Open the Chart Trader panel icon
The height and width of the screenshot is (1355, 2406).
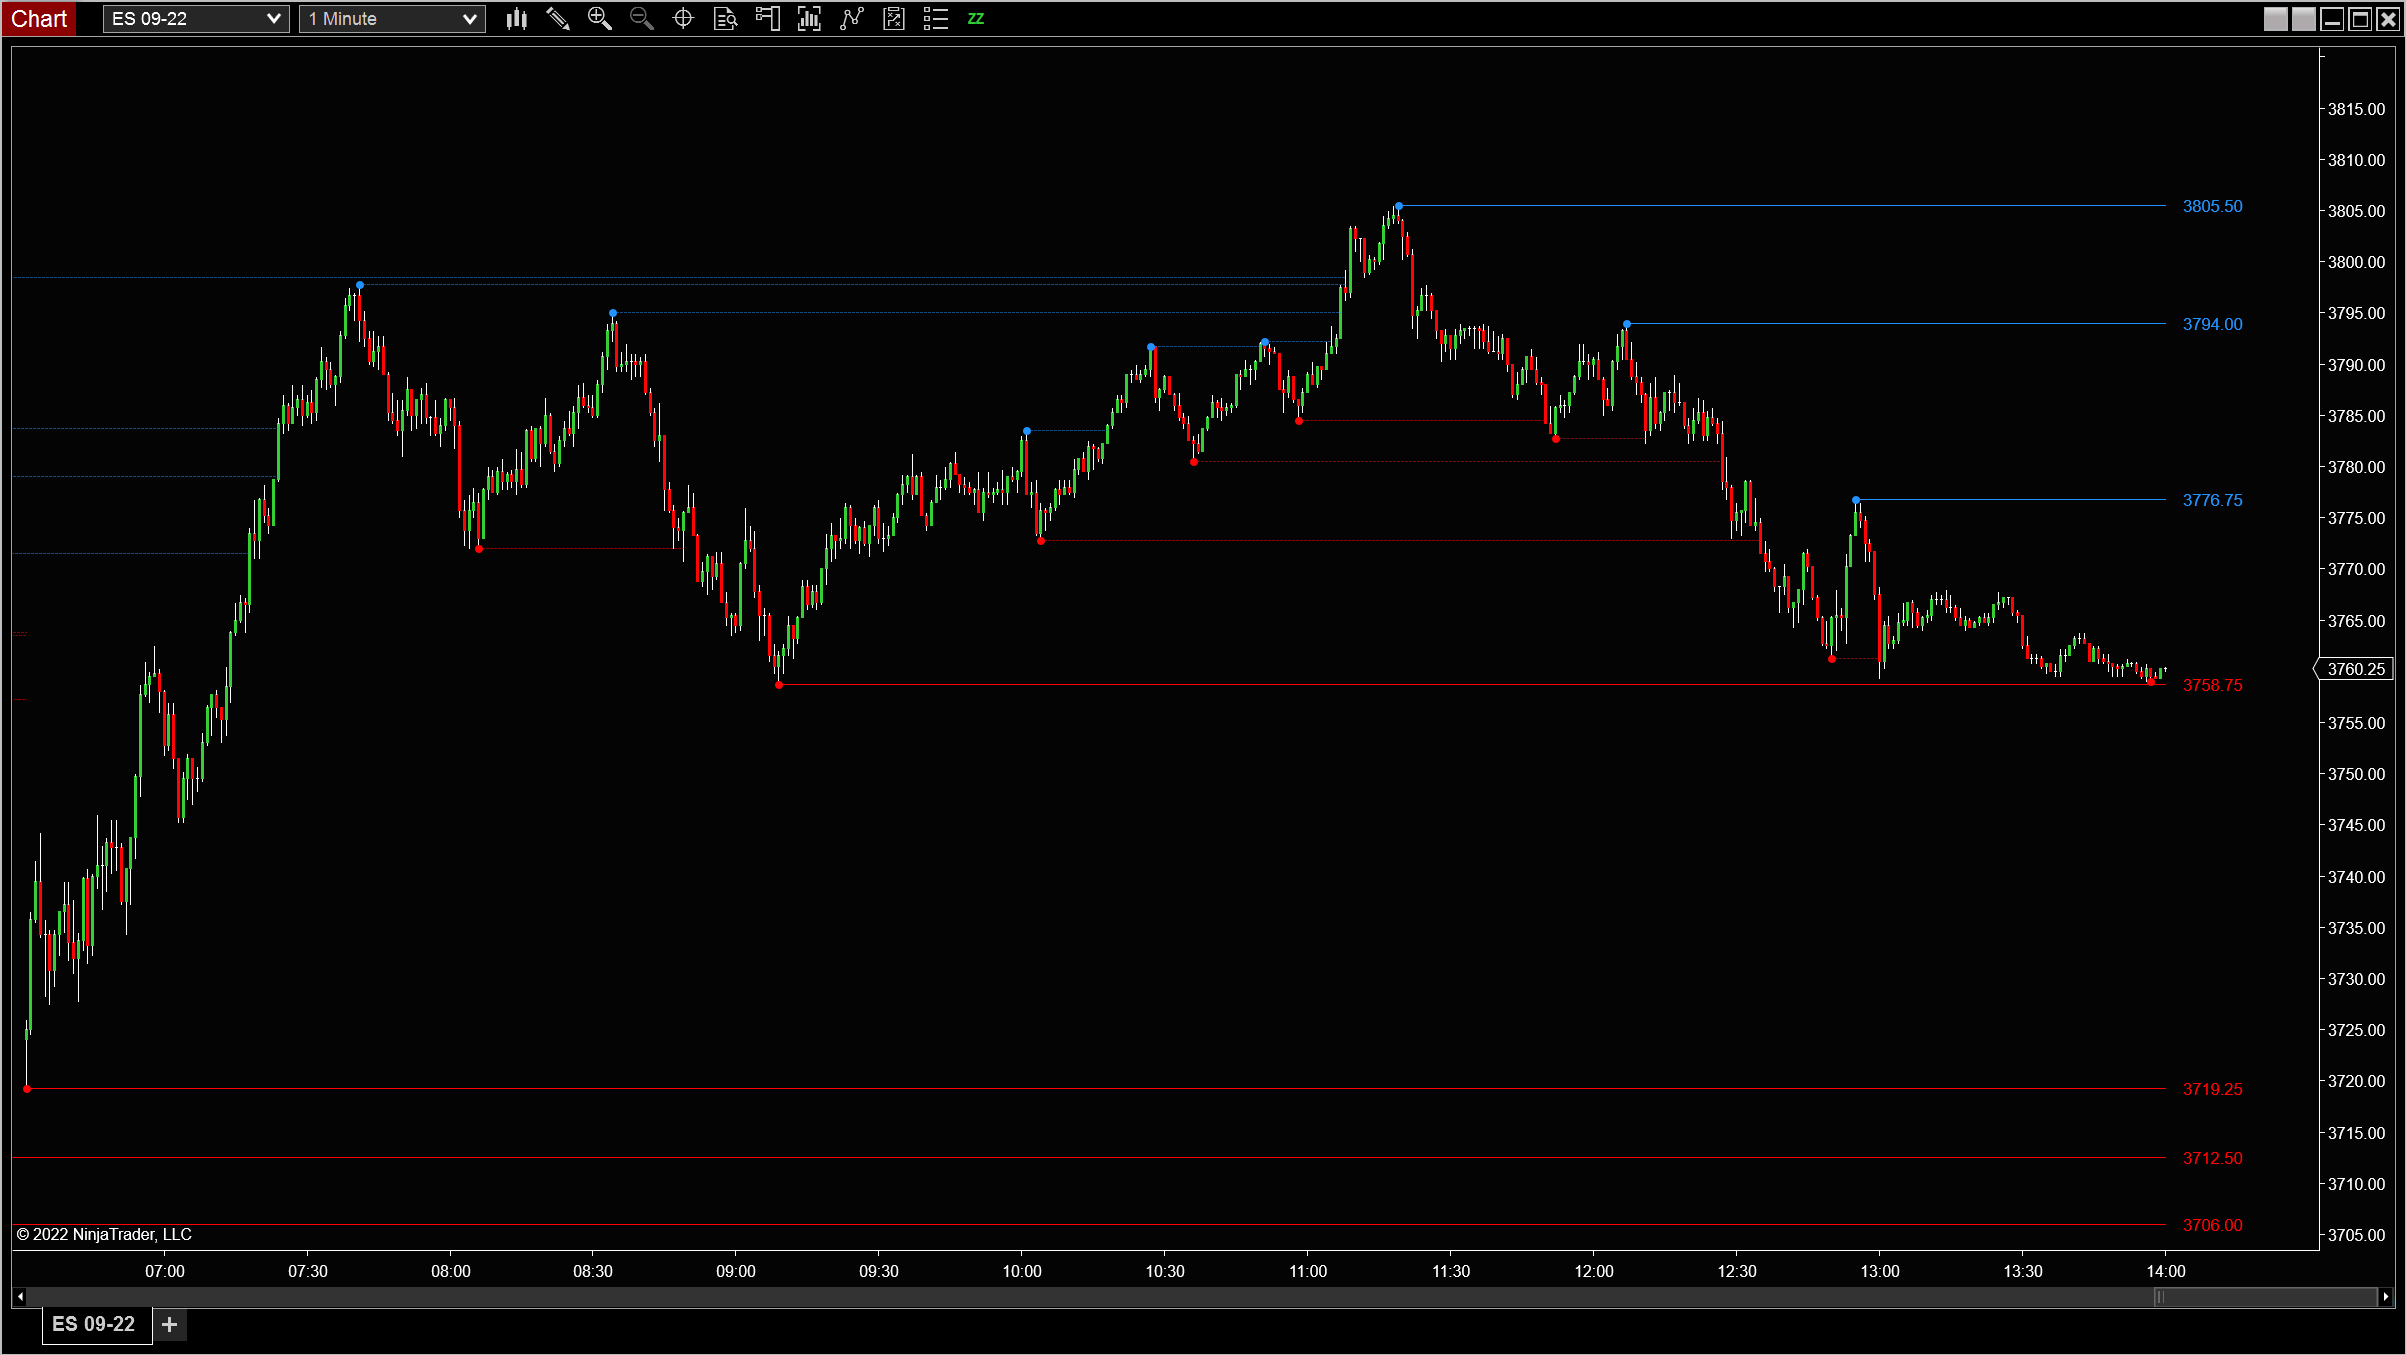pos(767,19)
